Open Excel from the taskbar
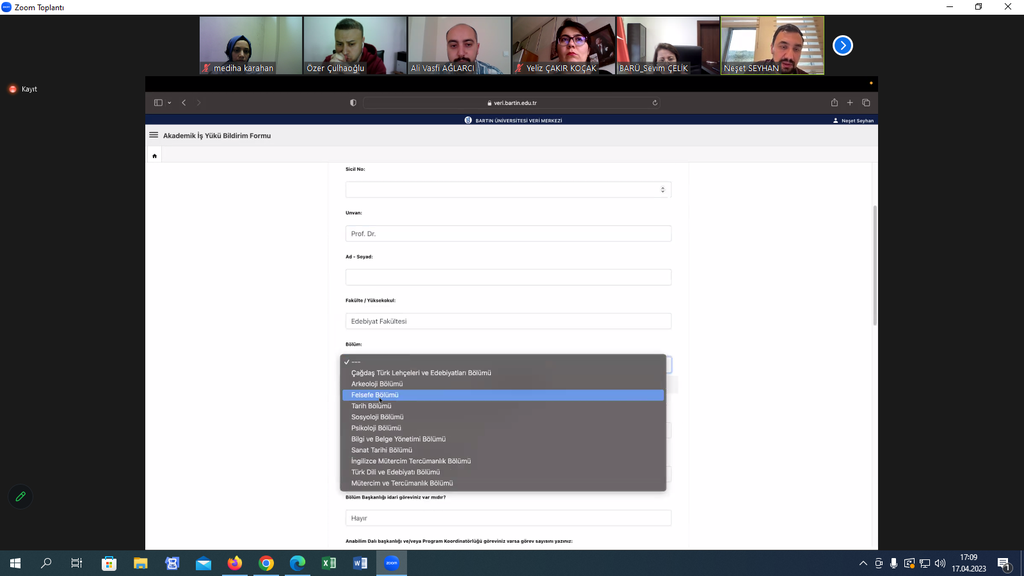1024x576 pixels. click(x=328, y=563)
